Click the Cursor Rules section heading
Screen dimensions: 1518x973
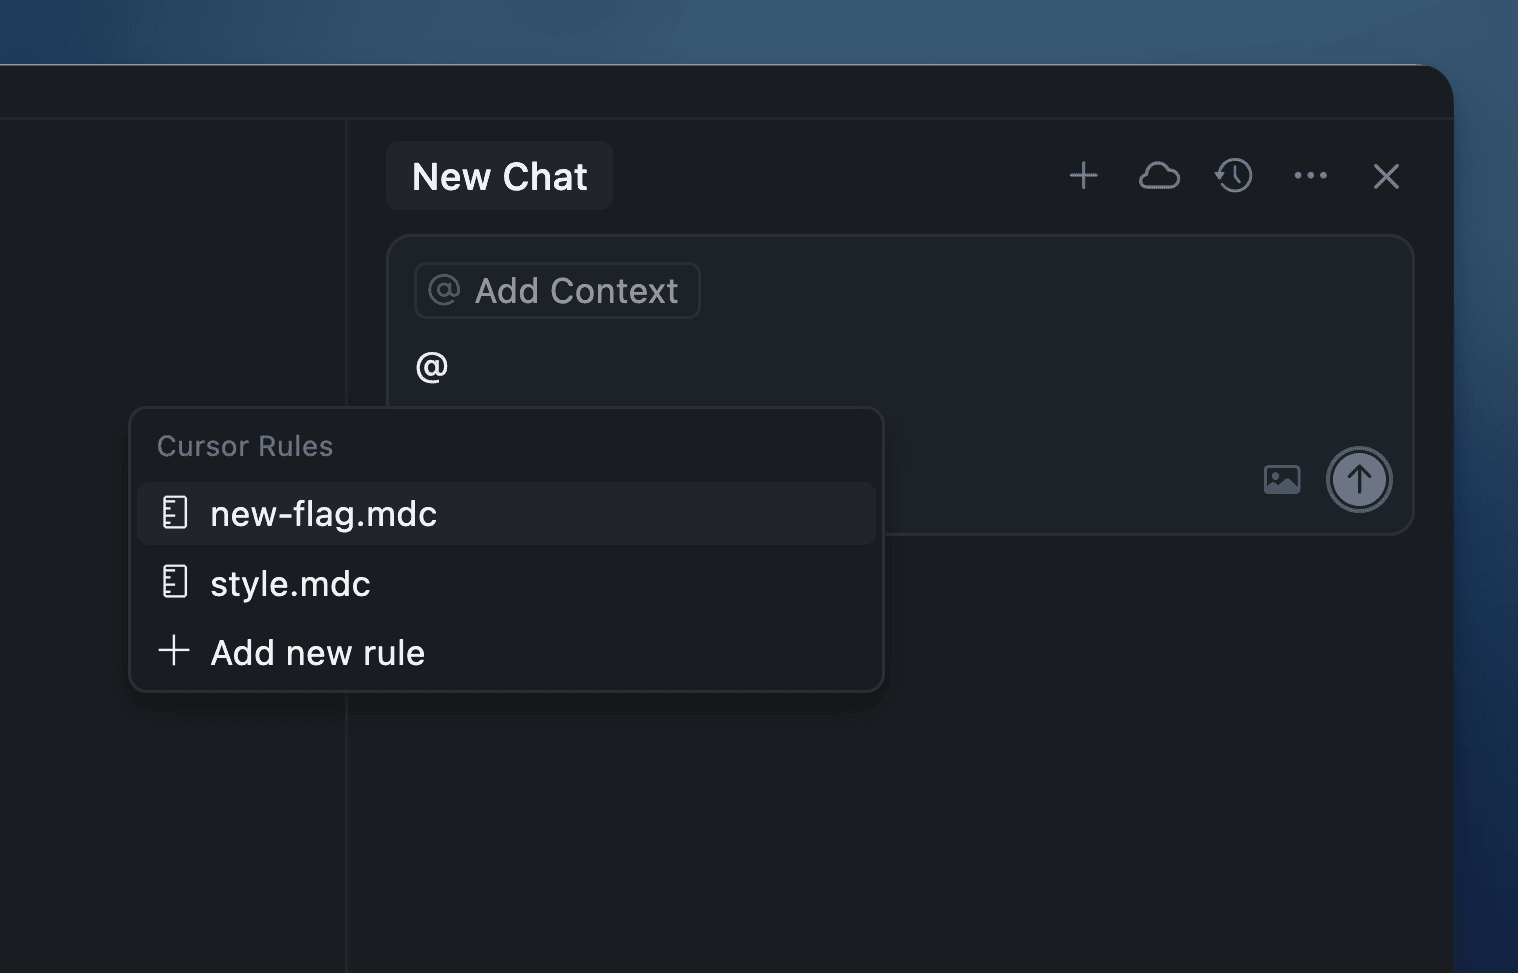pos(245,446)
